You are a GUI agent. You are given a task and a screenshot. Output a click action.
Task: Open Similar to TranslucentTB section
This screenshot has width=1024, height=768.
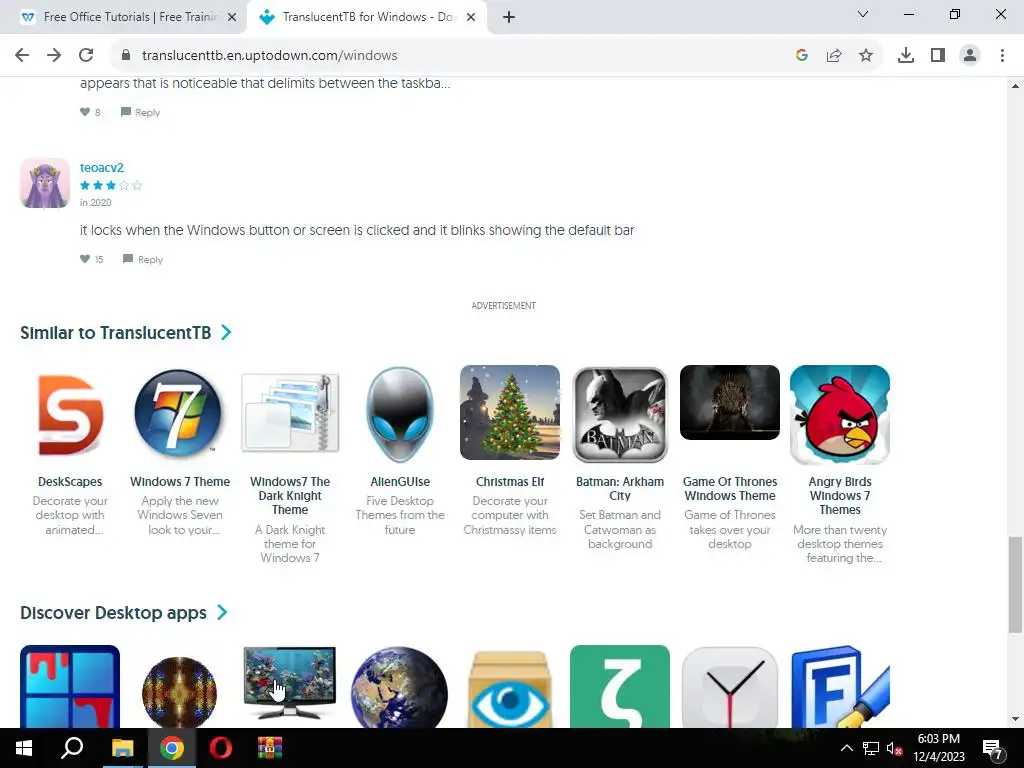point(116,333)
